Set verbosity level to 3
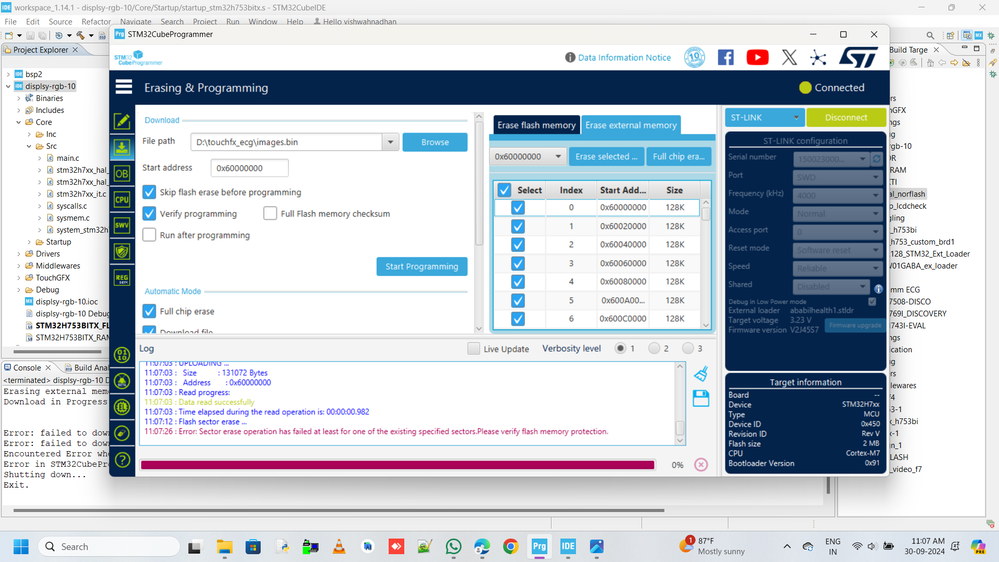This screenshot has height=562, width=999. 687,349
